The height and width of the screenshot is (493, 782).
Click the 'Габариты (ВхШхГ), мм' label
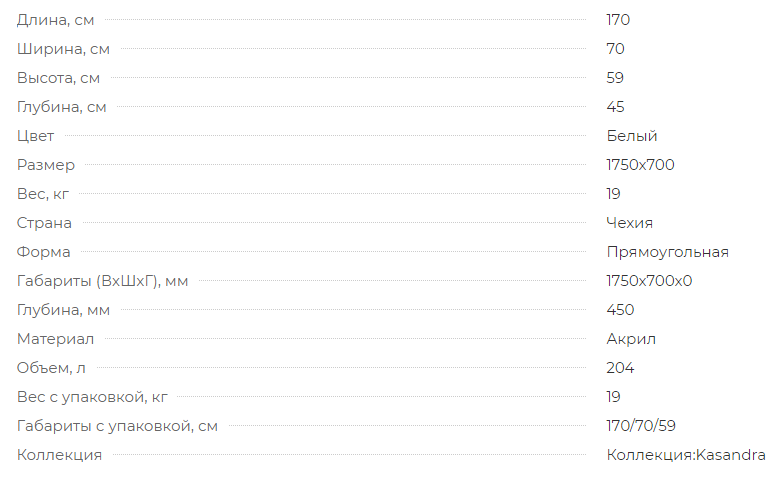[103, 281]
